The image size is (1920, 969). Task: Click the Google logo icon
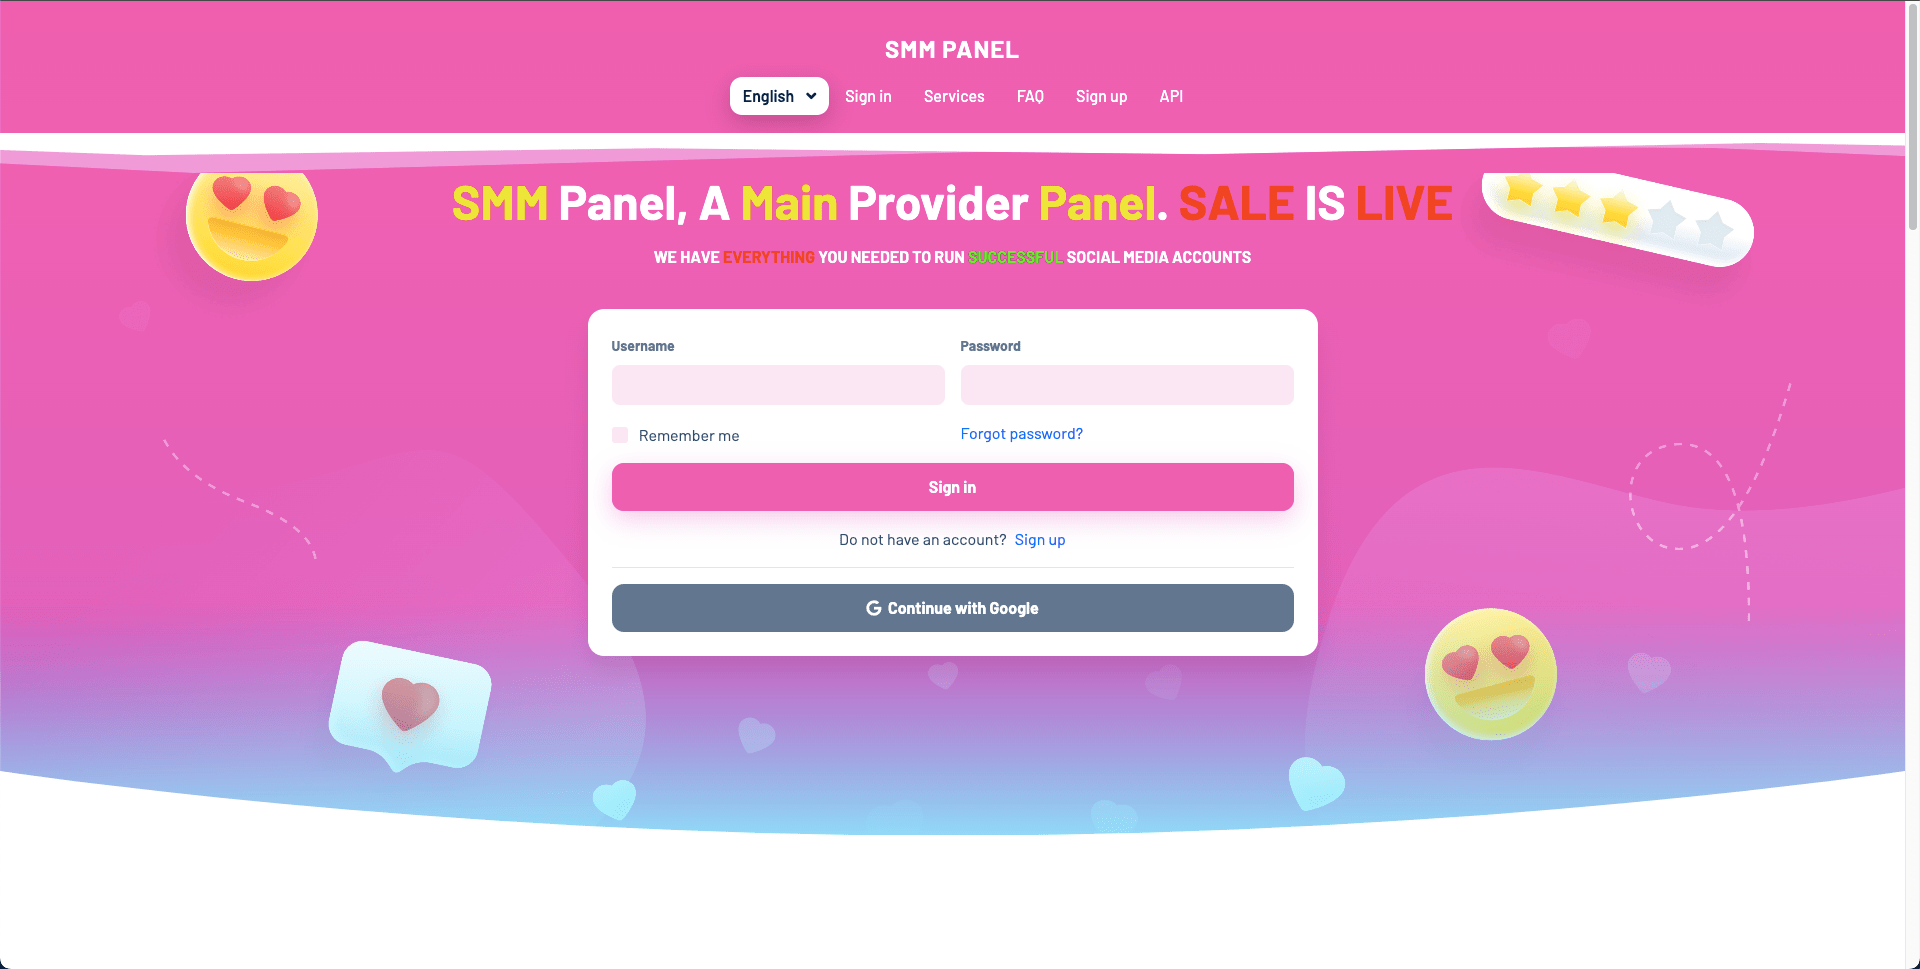(x=873, y=608)
